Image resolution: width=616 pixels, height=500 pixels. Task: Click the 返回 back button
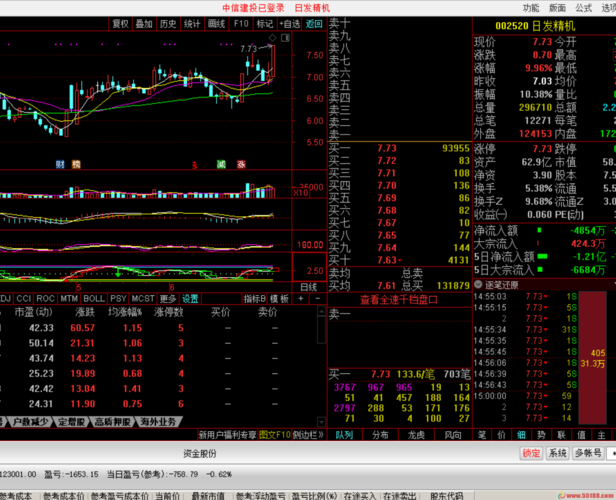[x=314, y=23]
